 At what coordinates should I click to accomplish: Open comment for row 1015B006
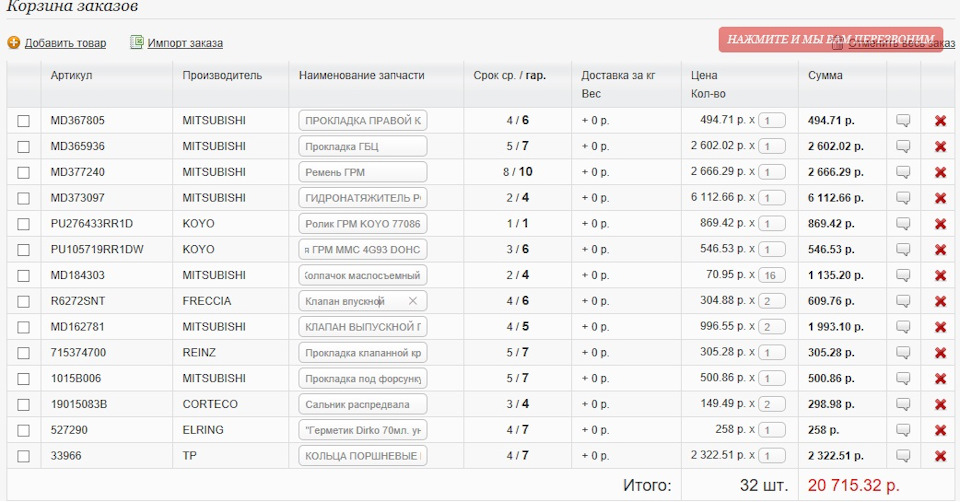(903, 378)
